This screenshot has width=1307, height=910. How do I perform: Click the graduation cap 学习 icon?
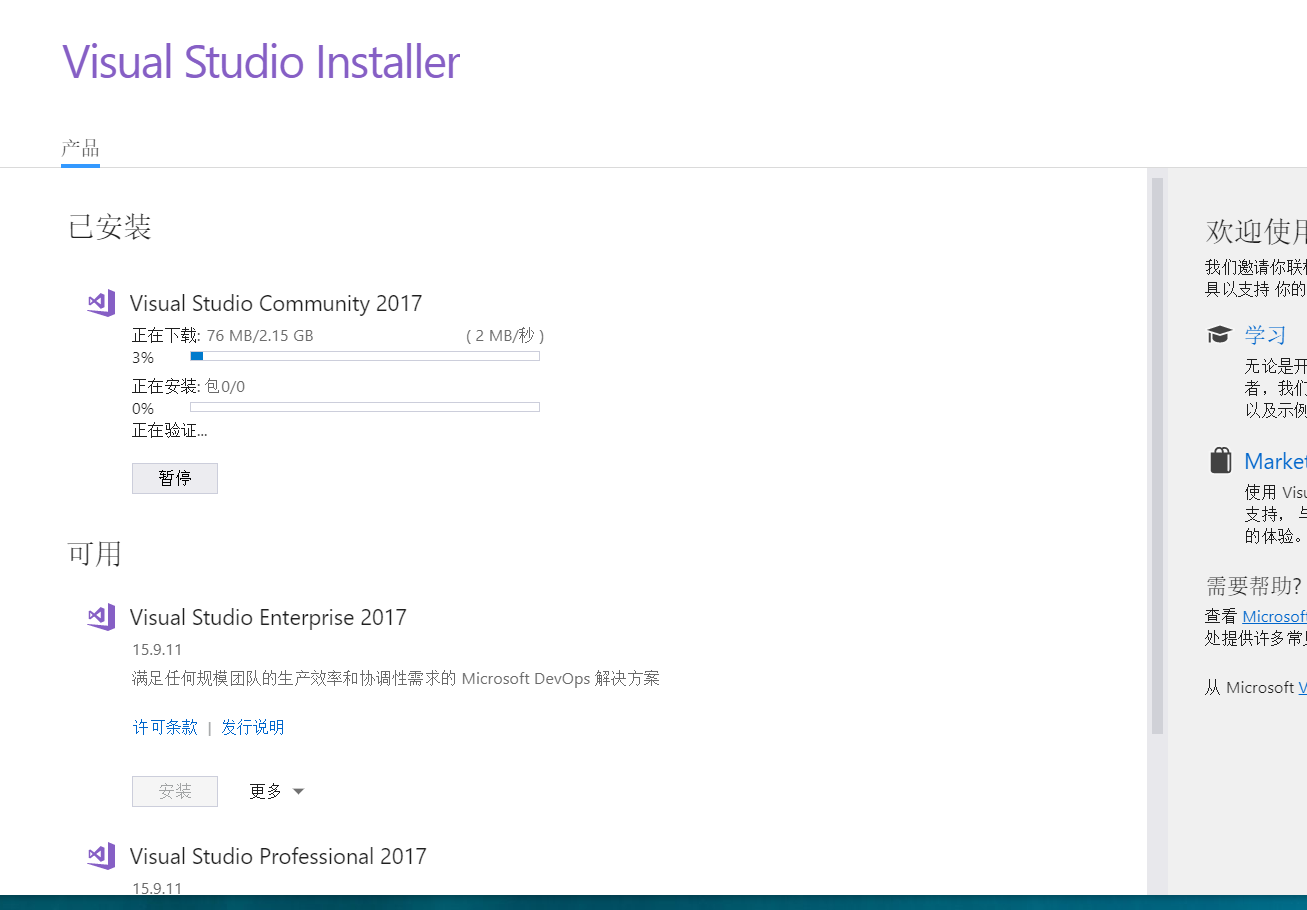click(x=1219, y=335)
